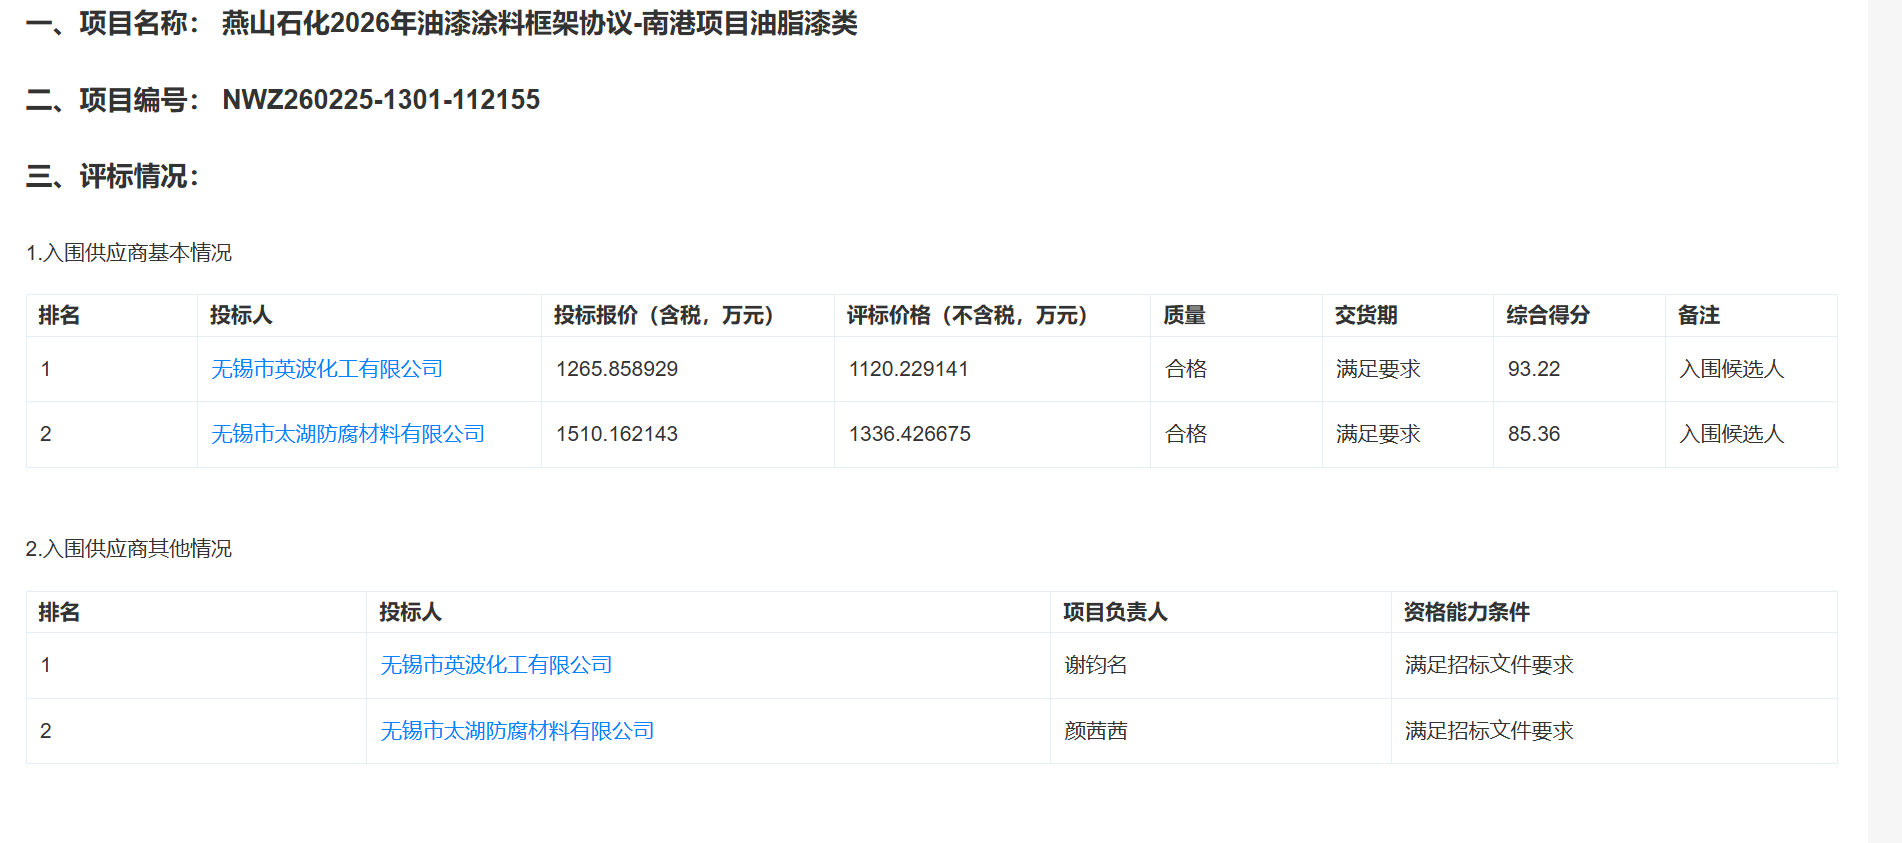
Task: Click the project leader name 颜茜茜
Action: [1095, 731]
